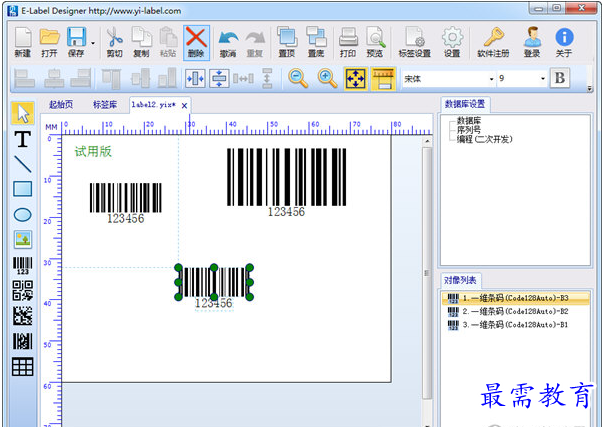Image resolution: width=602 pixels, height=427 pixels.
Task: Select object 2 Code128Auto-B2 in list
Action: click(x=515, y=311)
